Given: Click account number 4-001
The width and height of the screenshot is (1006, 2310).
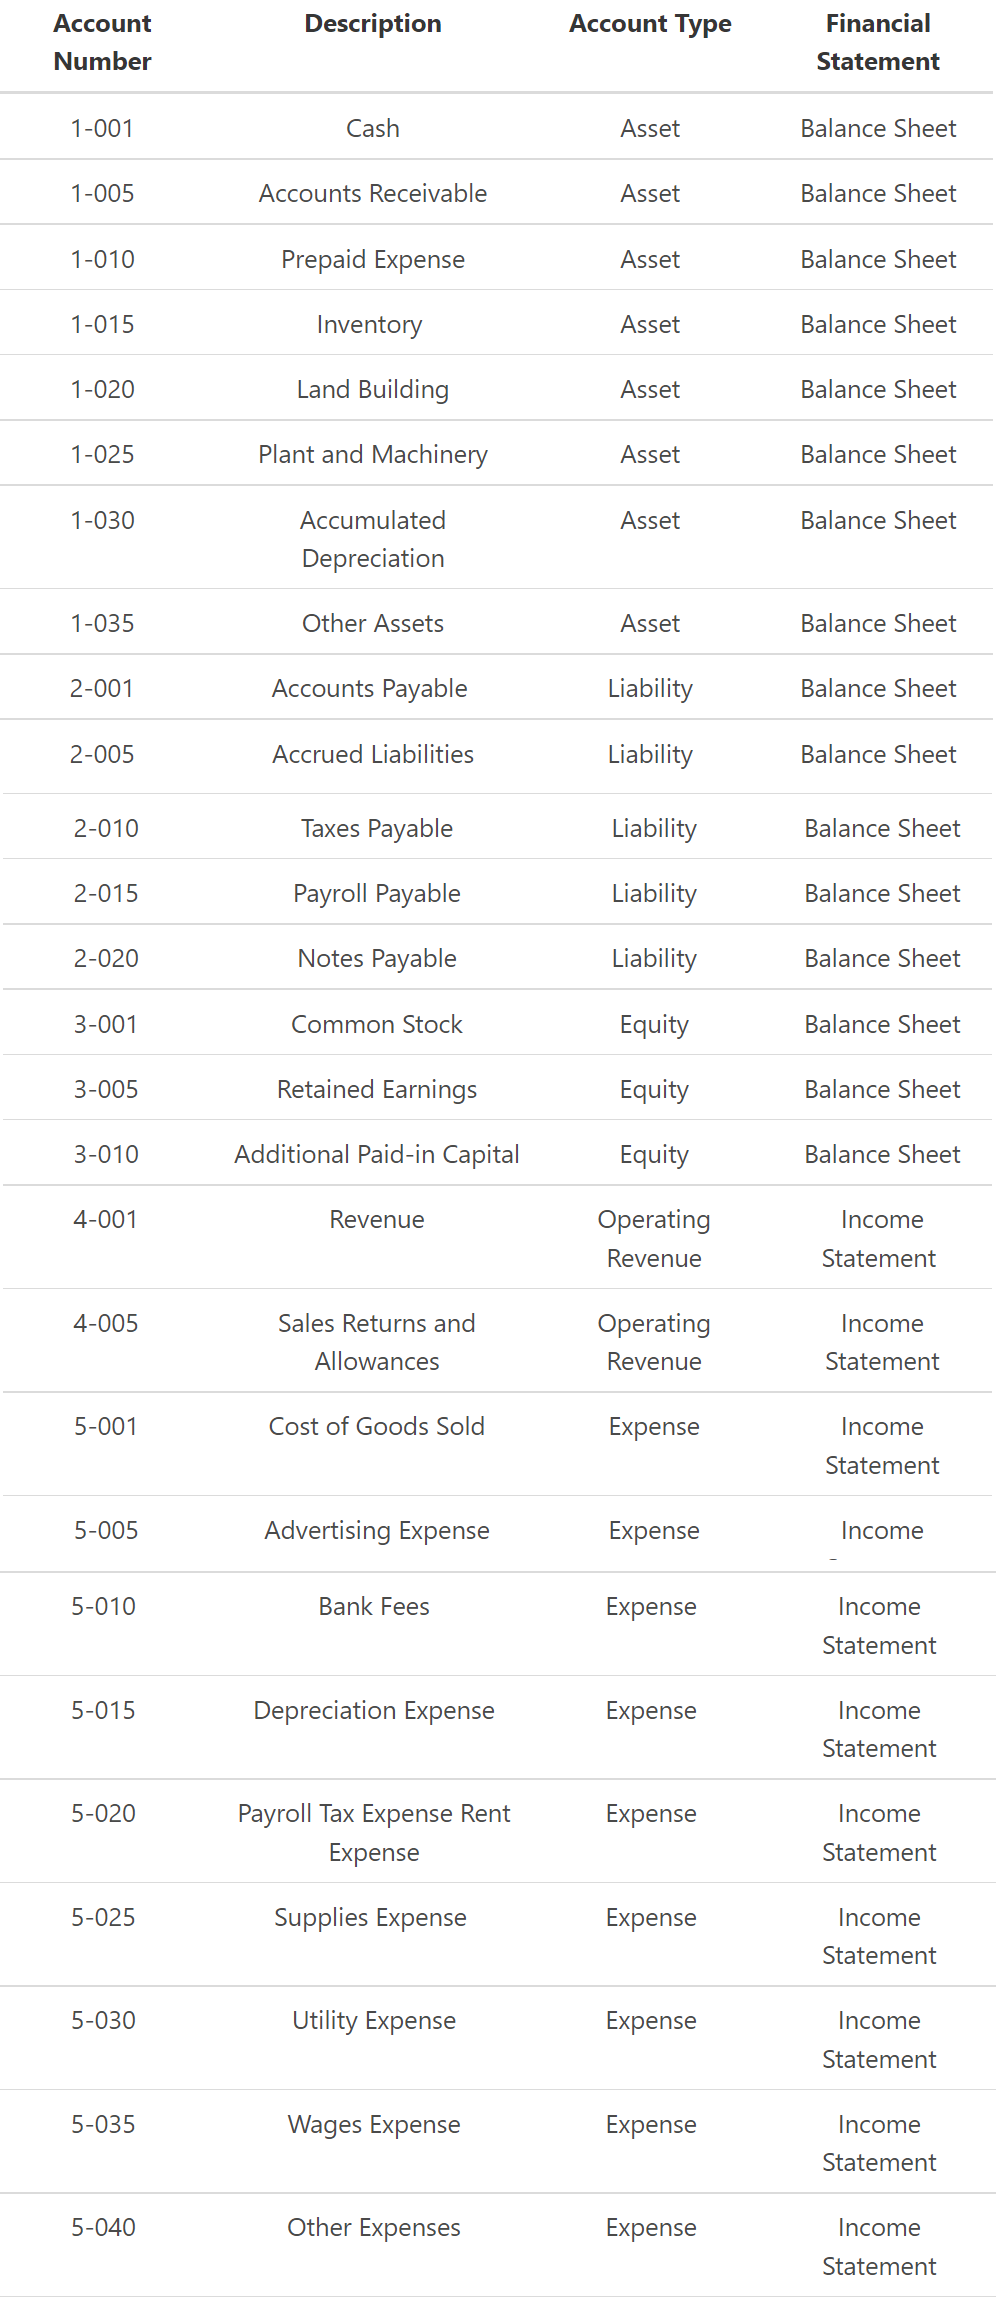Looking at the screenshot, I should point(106,1219).
